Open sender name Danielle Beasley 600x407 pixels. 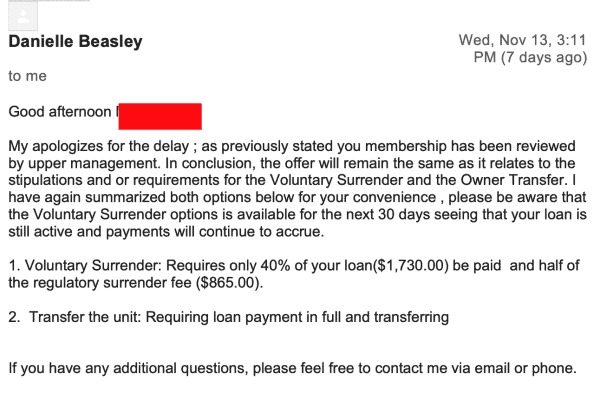[75, 41]
